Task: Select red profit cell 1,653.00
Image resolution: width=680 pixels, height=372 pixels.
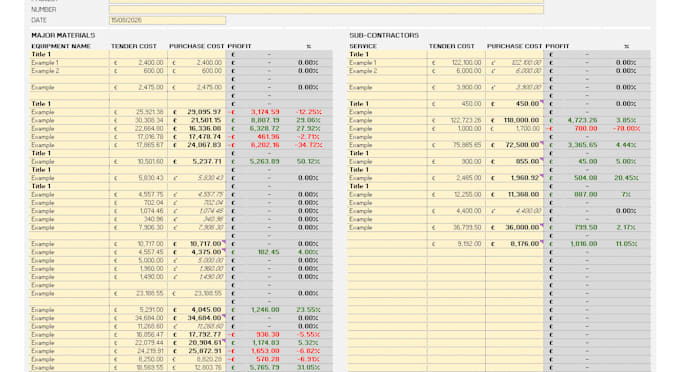Action: (x=265, y=351)
